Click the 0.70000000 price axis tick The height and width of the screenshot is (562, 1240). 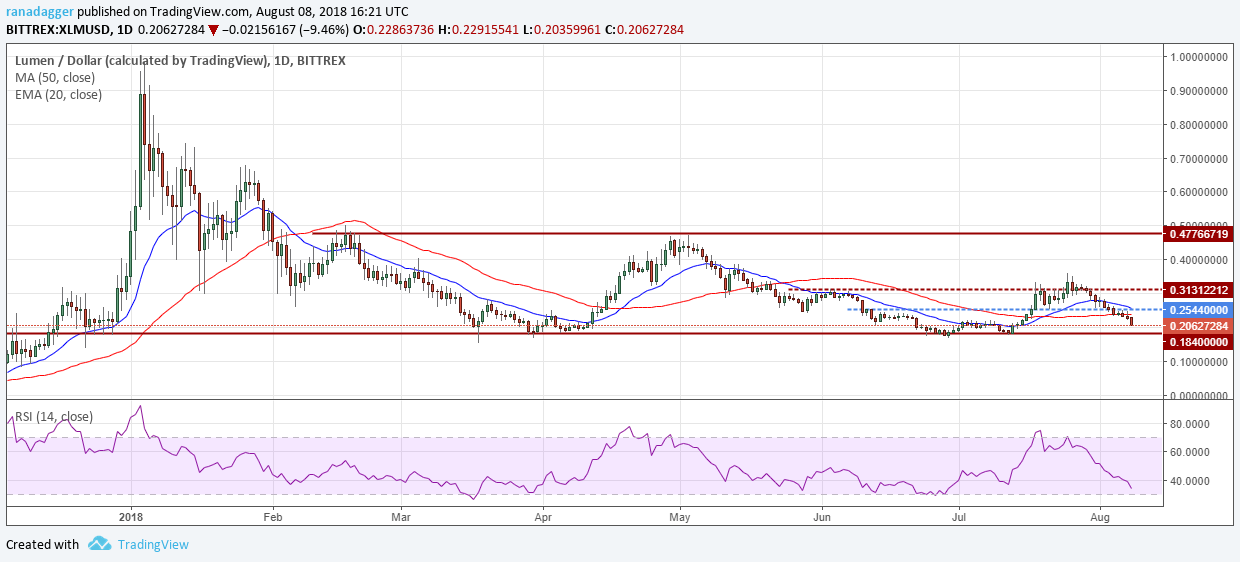1198,159
